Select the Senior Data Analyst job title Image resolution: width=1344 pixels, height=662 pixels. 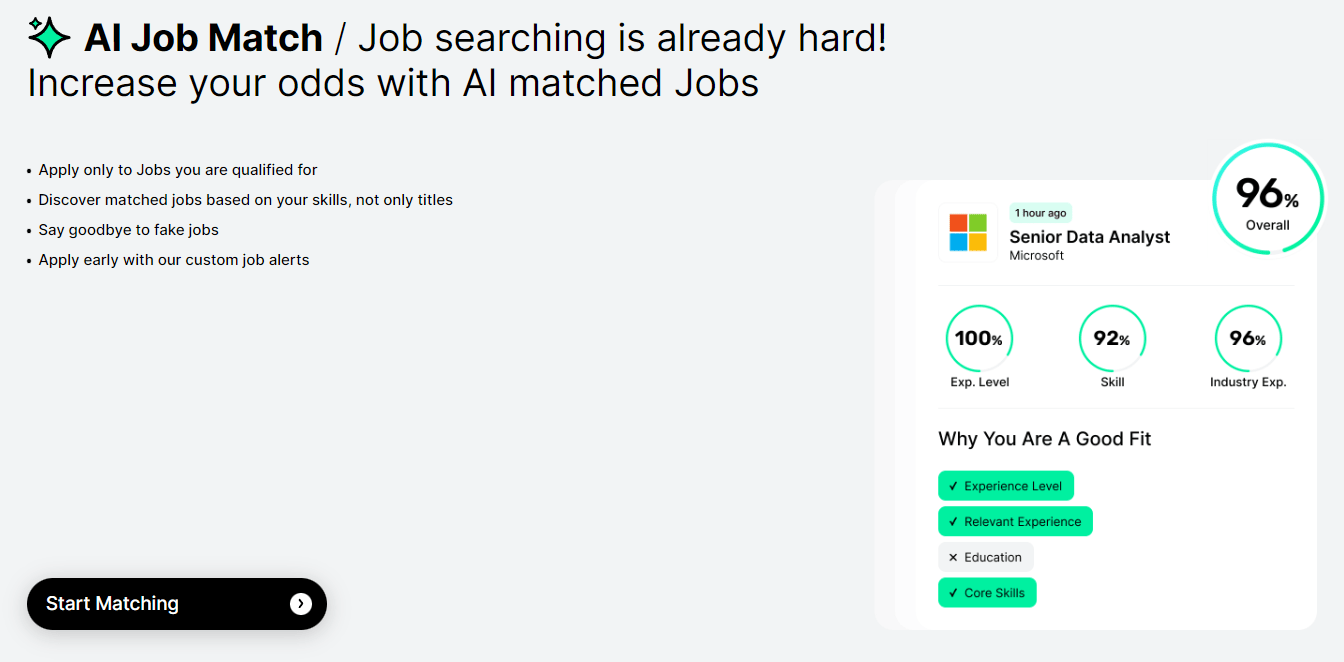1089,237
